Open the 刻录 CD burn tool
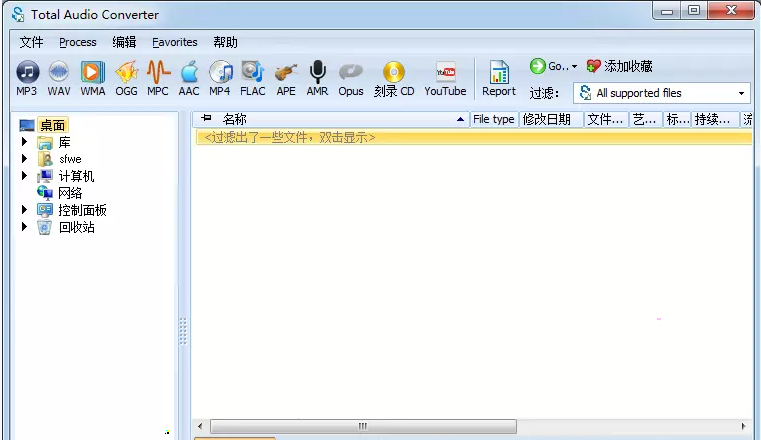 click(x=394, y=78)
